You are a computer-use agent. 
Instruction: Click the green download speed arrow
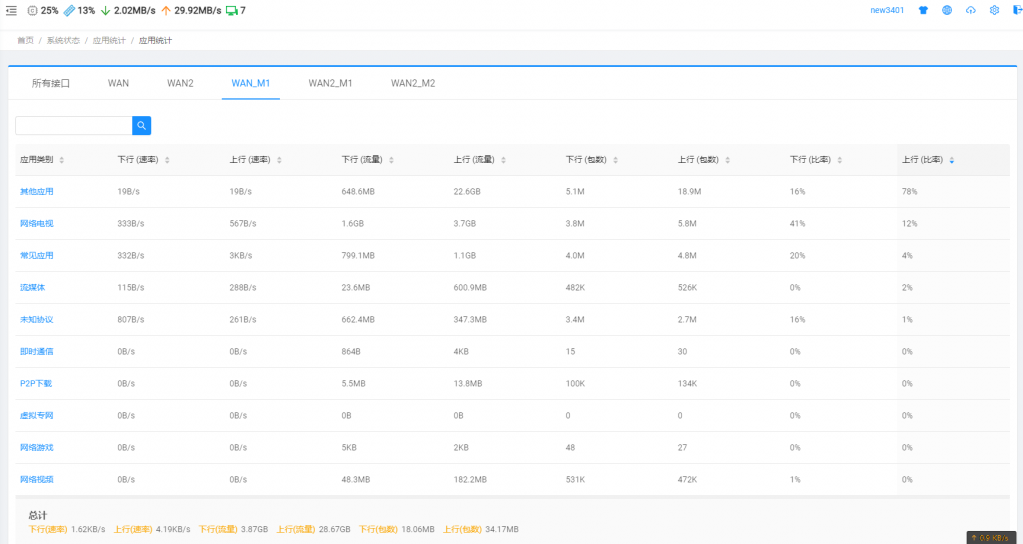click(106, 10)
